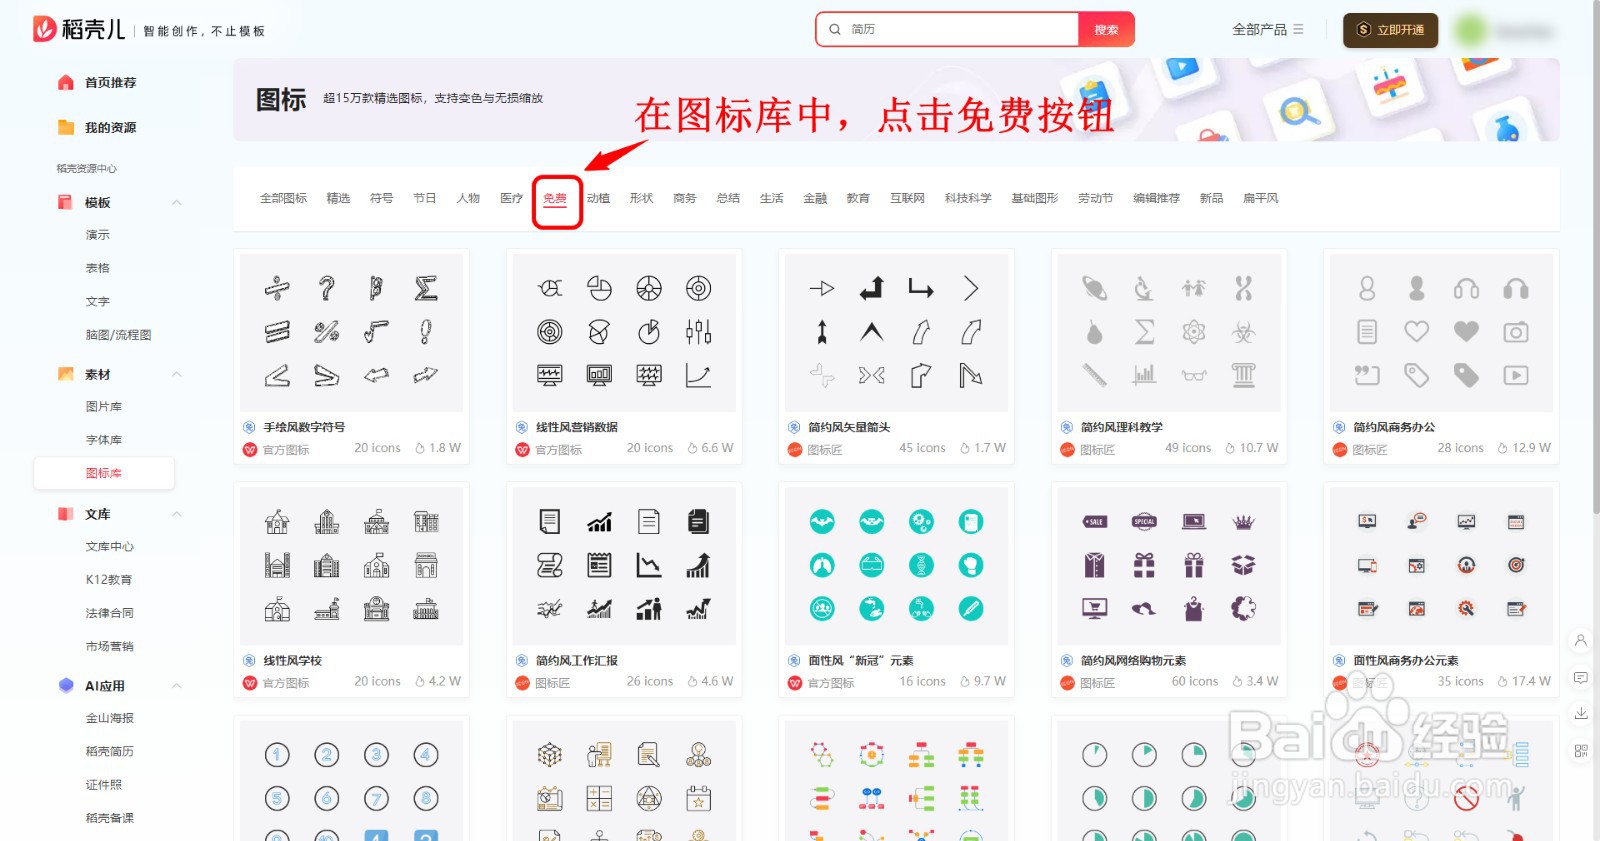The height and width of the screenshot is (841, 1600).
Task: Click the user avatar at top right
Action: click(x=1471, y=30)
